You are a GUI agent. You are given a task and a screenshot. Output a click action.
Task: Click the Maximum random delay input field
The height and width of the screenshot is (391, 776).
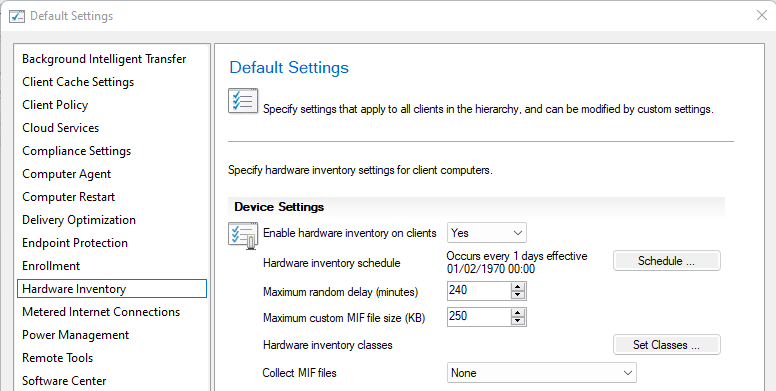(479, 291)
